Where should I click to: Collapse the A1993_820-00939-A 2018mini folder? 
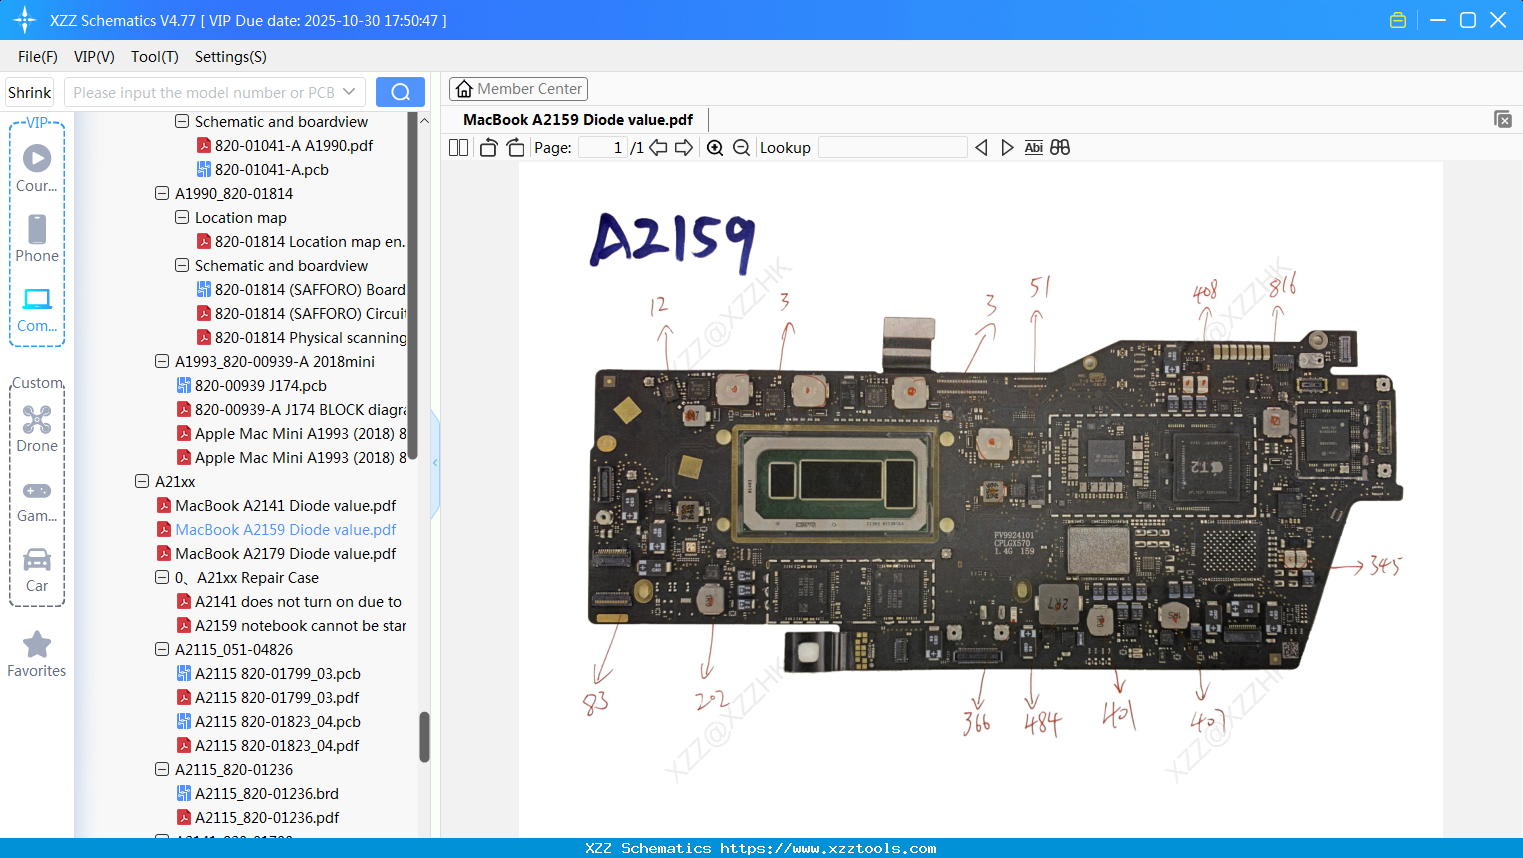(x=162, y=362)
